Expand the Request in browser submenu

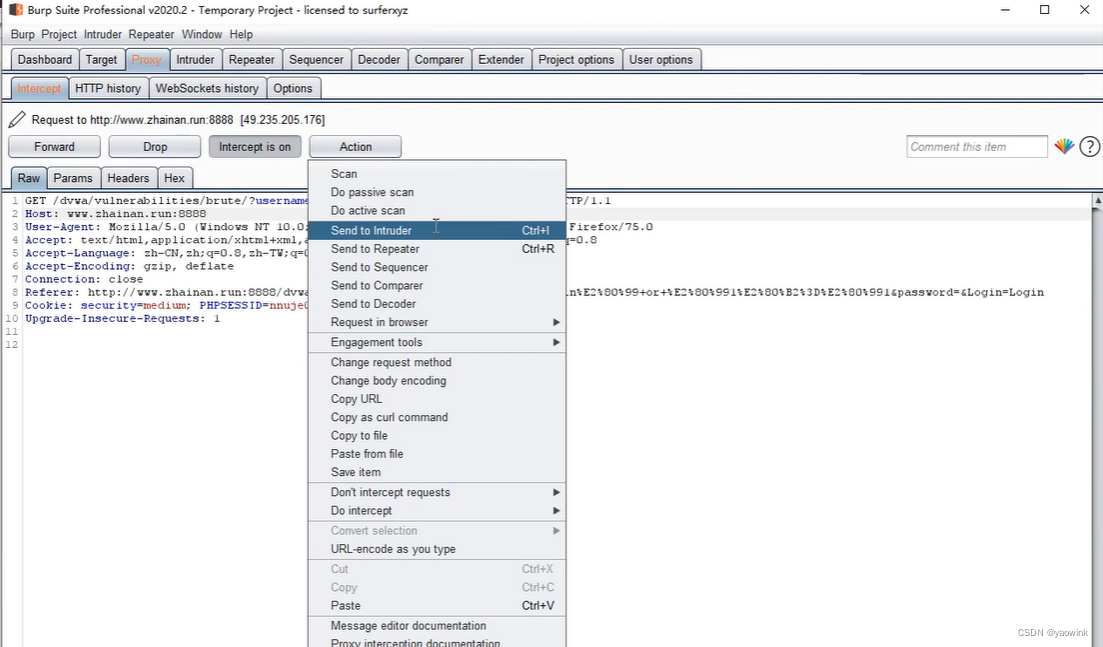point(437,322)
